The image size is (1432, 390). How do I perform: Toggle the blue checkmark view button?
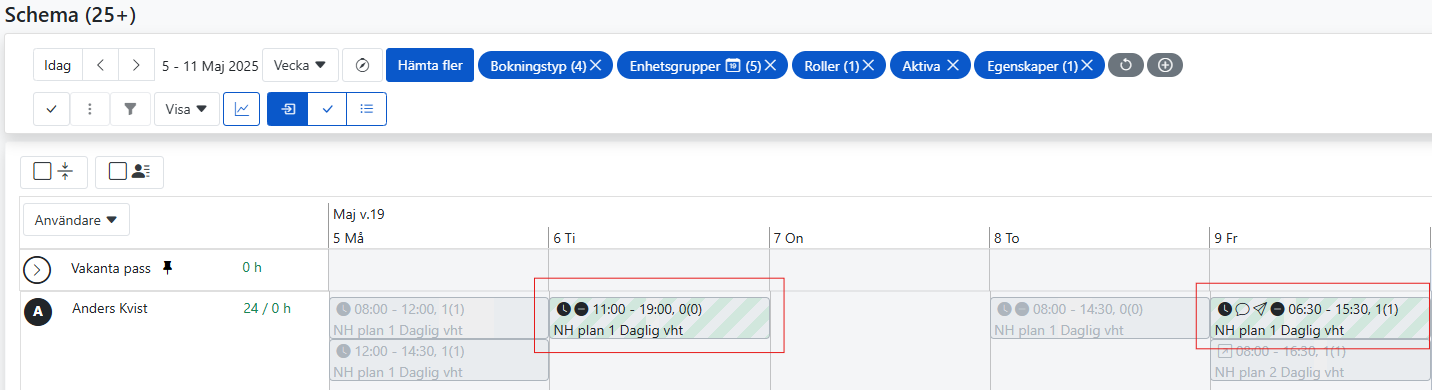[327, 109]
